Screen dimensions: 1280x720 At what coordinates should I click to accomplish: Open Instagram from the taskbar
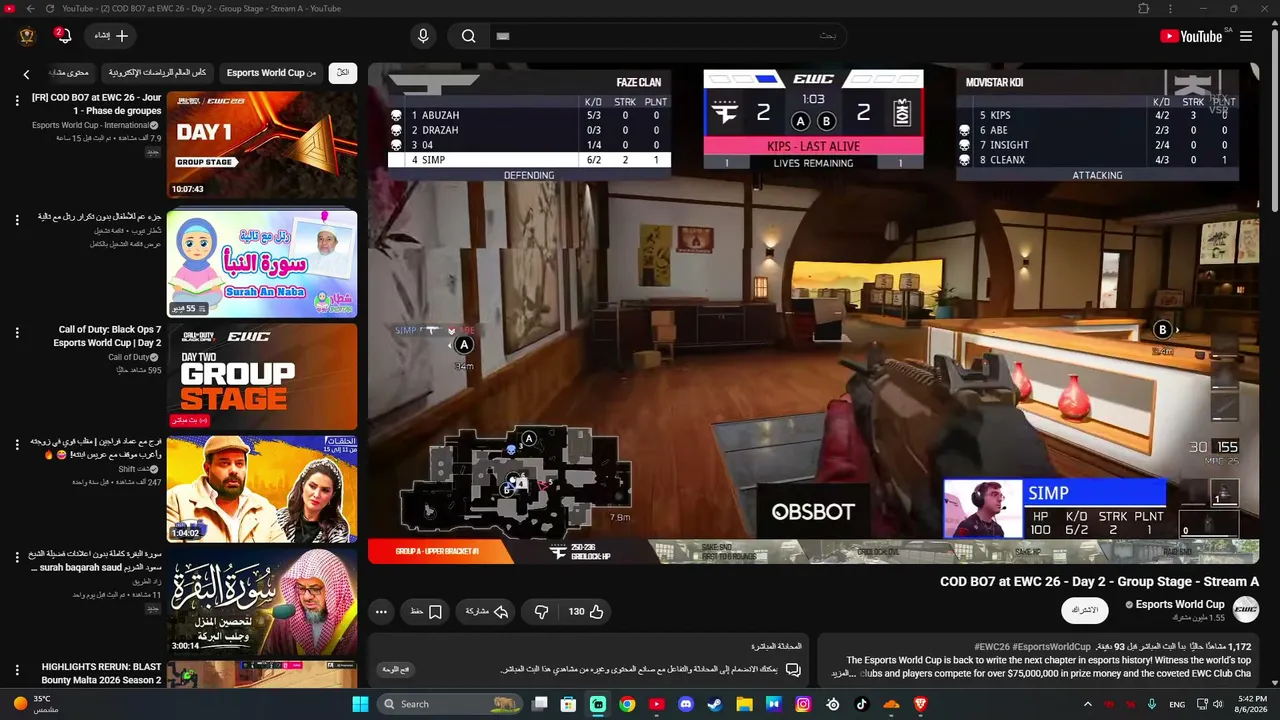803,704
